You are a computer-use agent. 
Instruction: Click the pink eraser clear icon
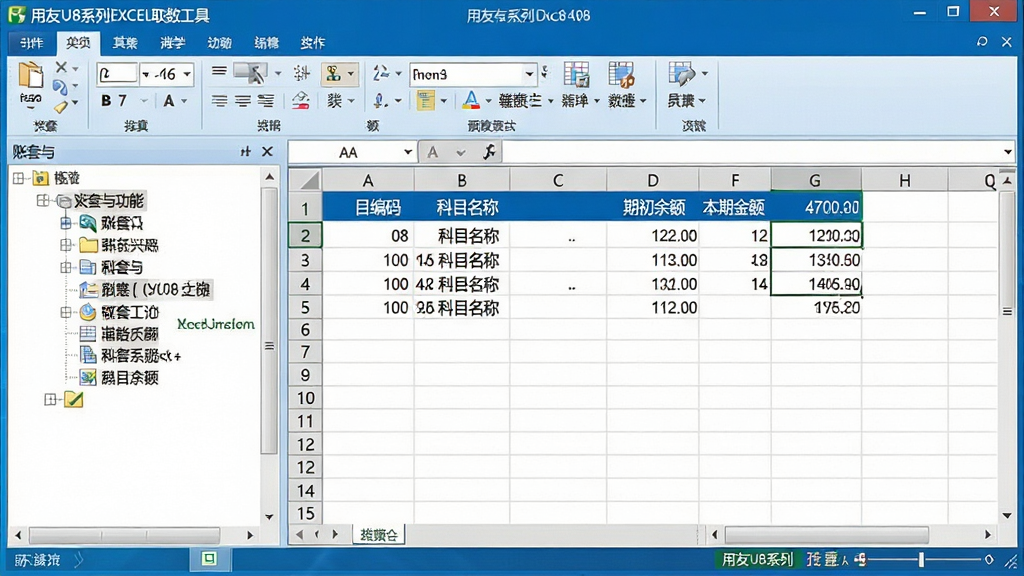[300, 101]
